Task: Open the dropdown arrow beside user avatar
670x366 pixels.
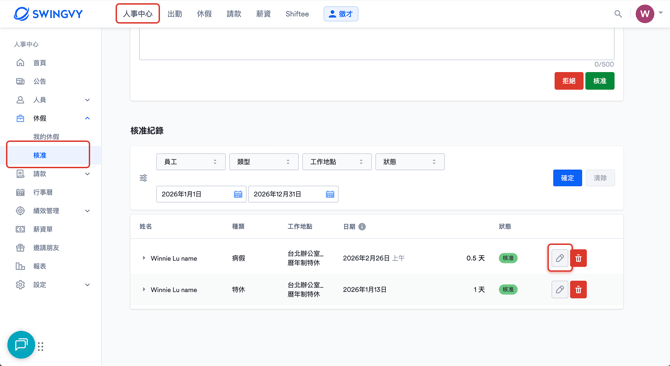Action: [x=661, y=13]
